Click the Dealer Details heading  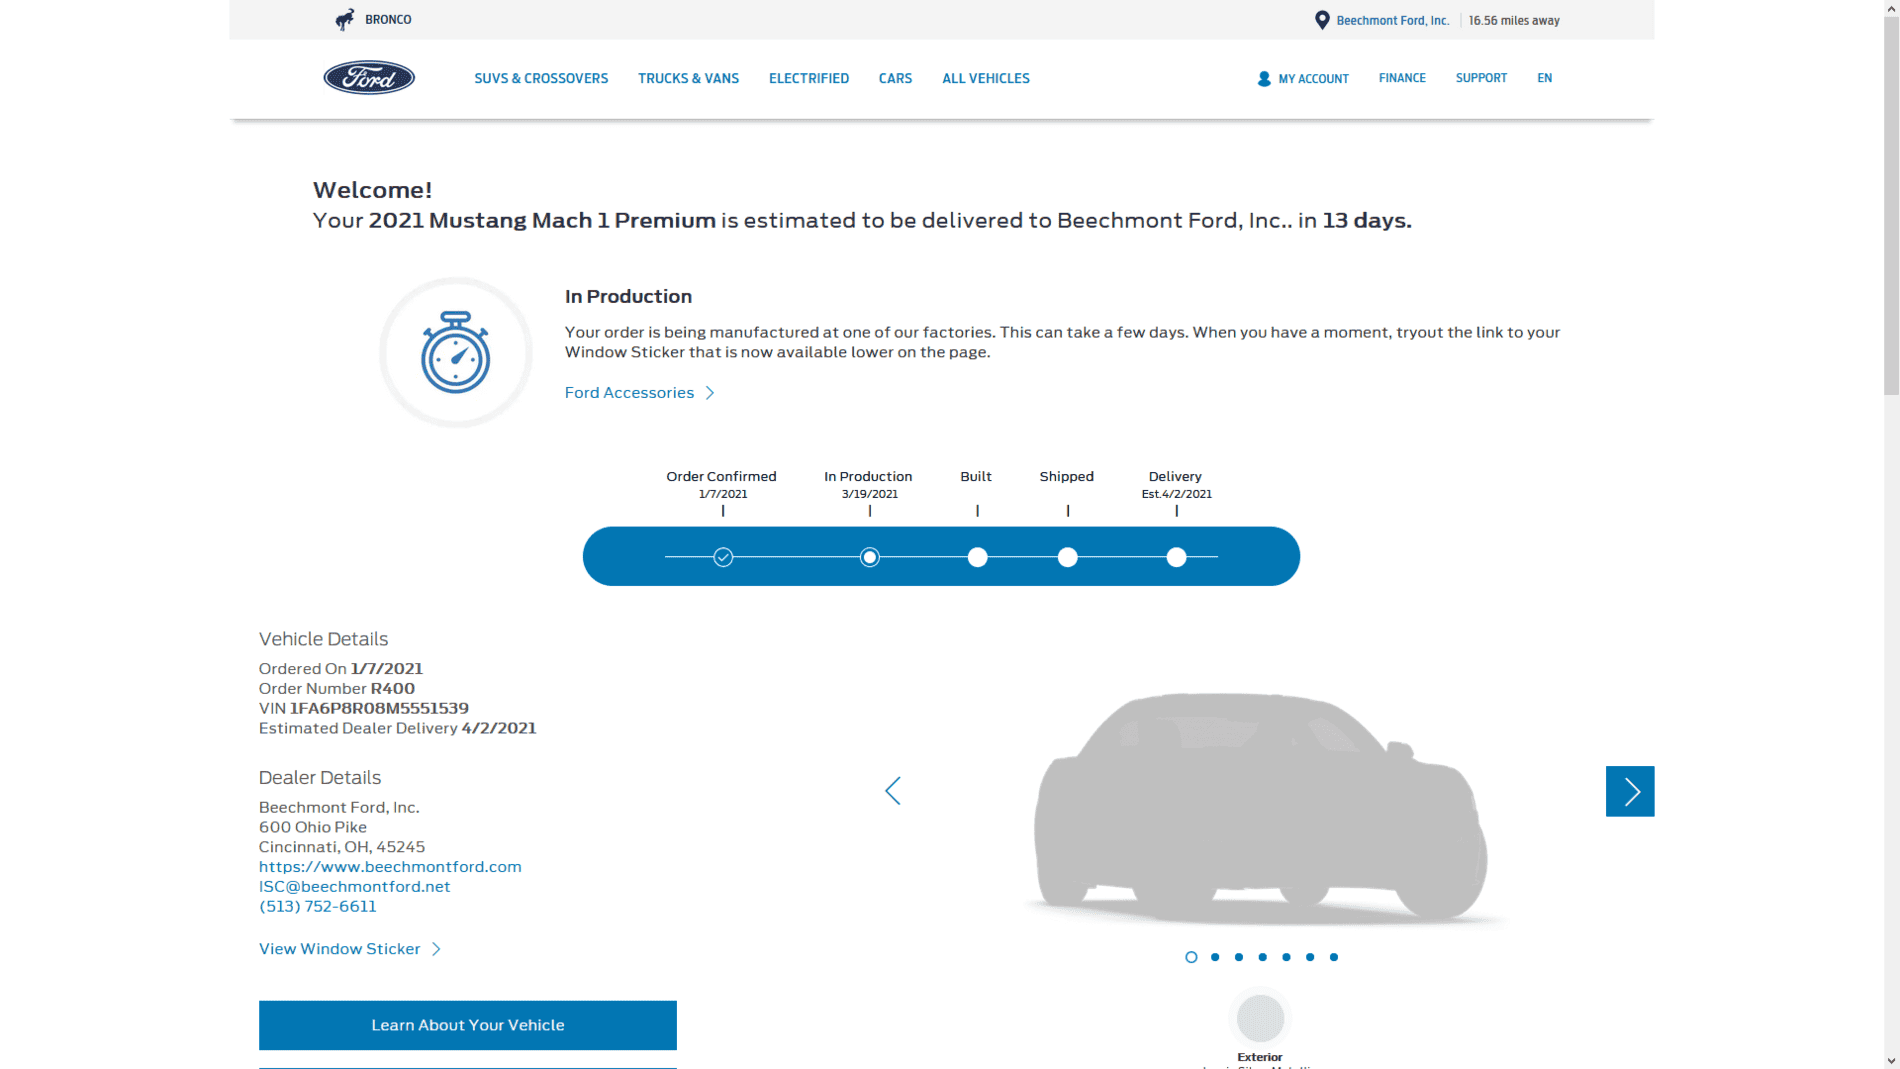pyautogui.click(x=320, y=778)
